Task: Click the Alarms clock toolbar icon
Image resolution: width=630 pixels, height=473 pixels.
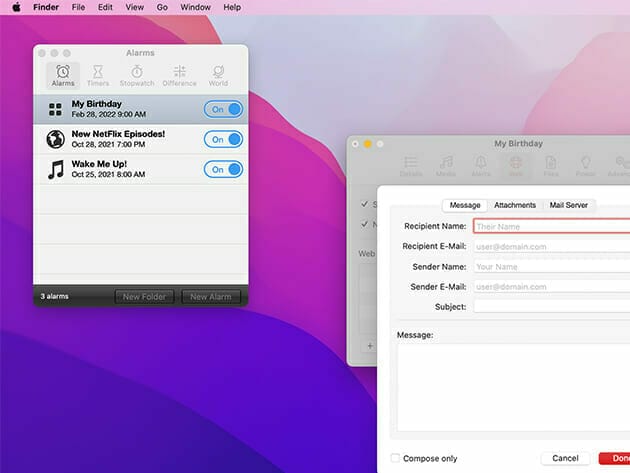Action: [62, 75]
